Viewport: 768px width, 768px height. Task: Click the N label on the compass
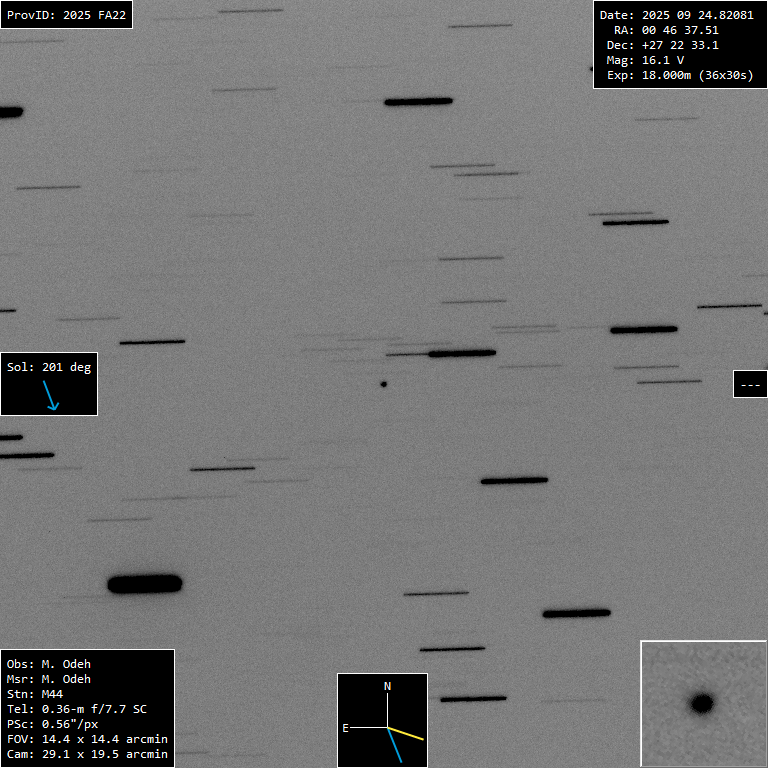tap(387, 686)
